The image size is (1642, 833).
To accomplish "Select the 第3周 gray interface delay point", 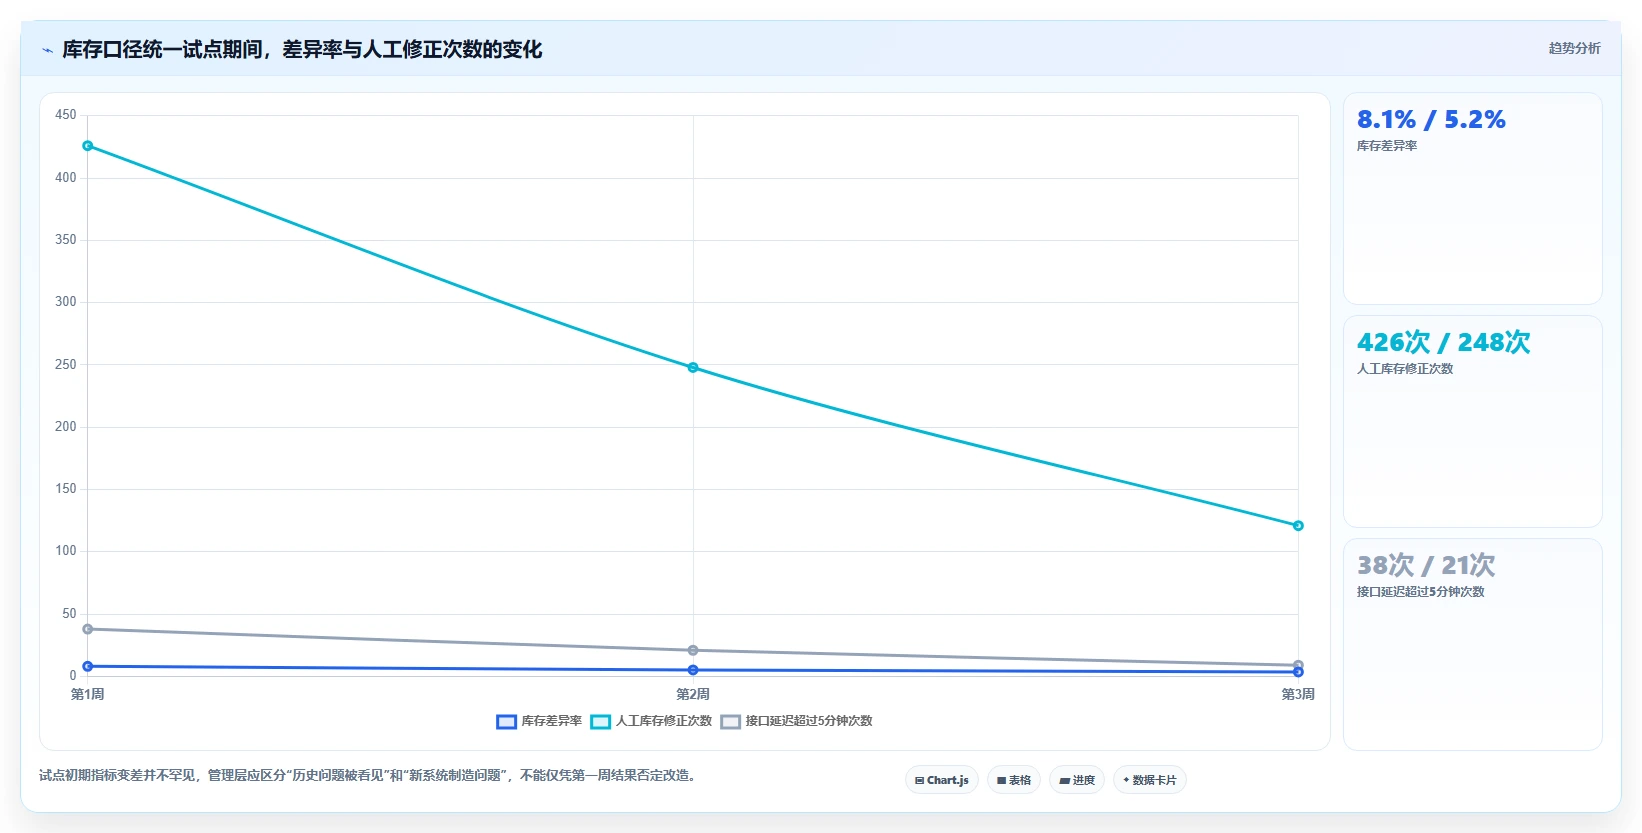I will (1298, 665).
